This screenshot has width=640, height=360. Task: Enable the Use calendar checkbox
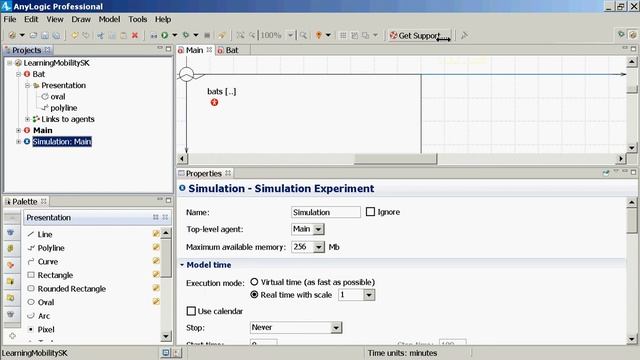pyautogui.click(x=191, y=311)
